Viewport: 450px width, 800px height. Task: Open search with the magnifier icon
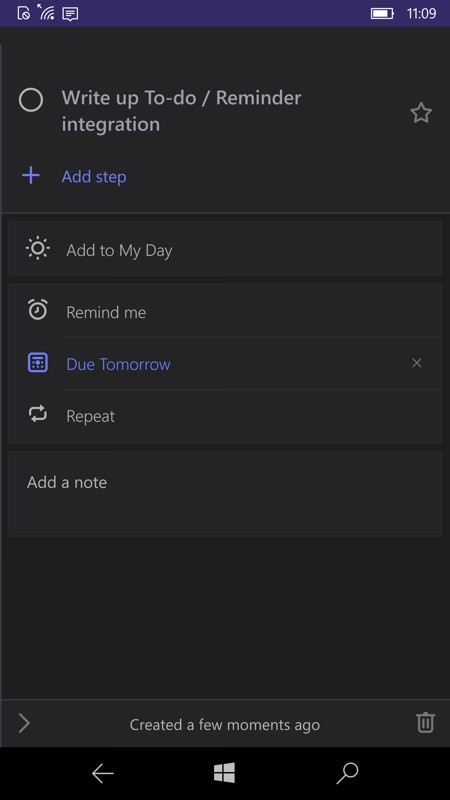point(347,774)
